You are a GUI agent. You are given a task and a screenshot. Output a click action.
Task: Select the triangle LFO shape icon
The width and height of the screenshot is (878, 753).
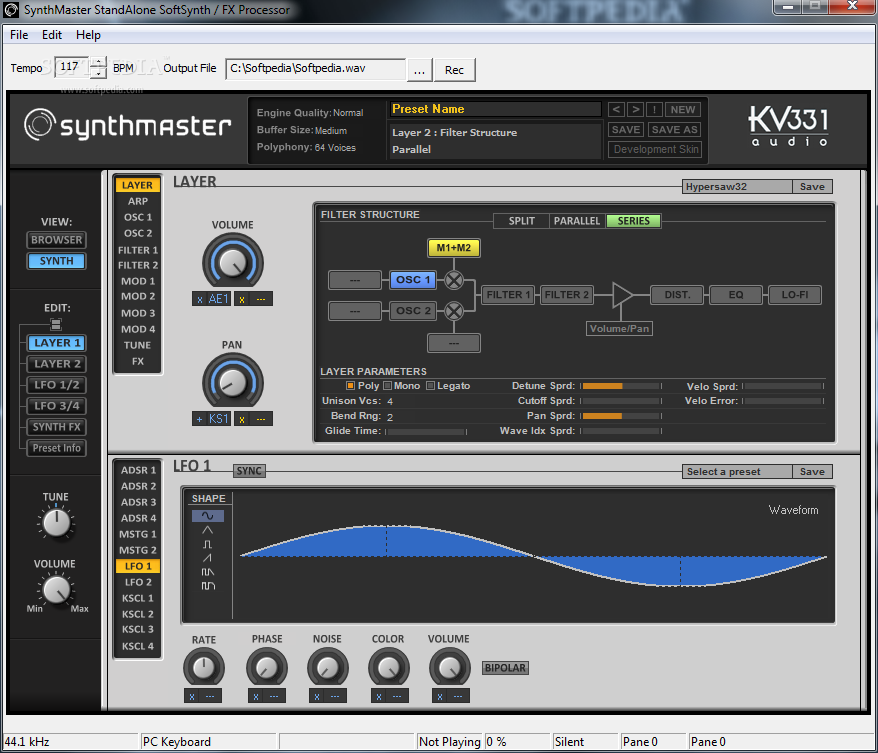[208, 530]
